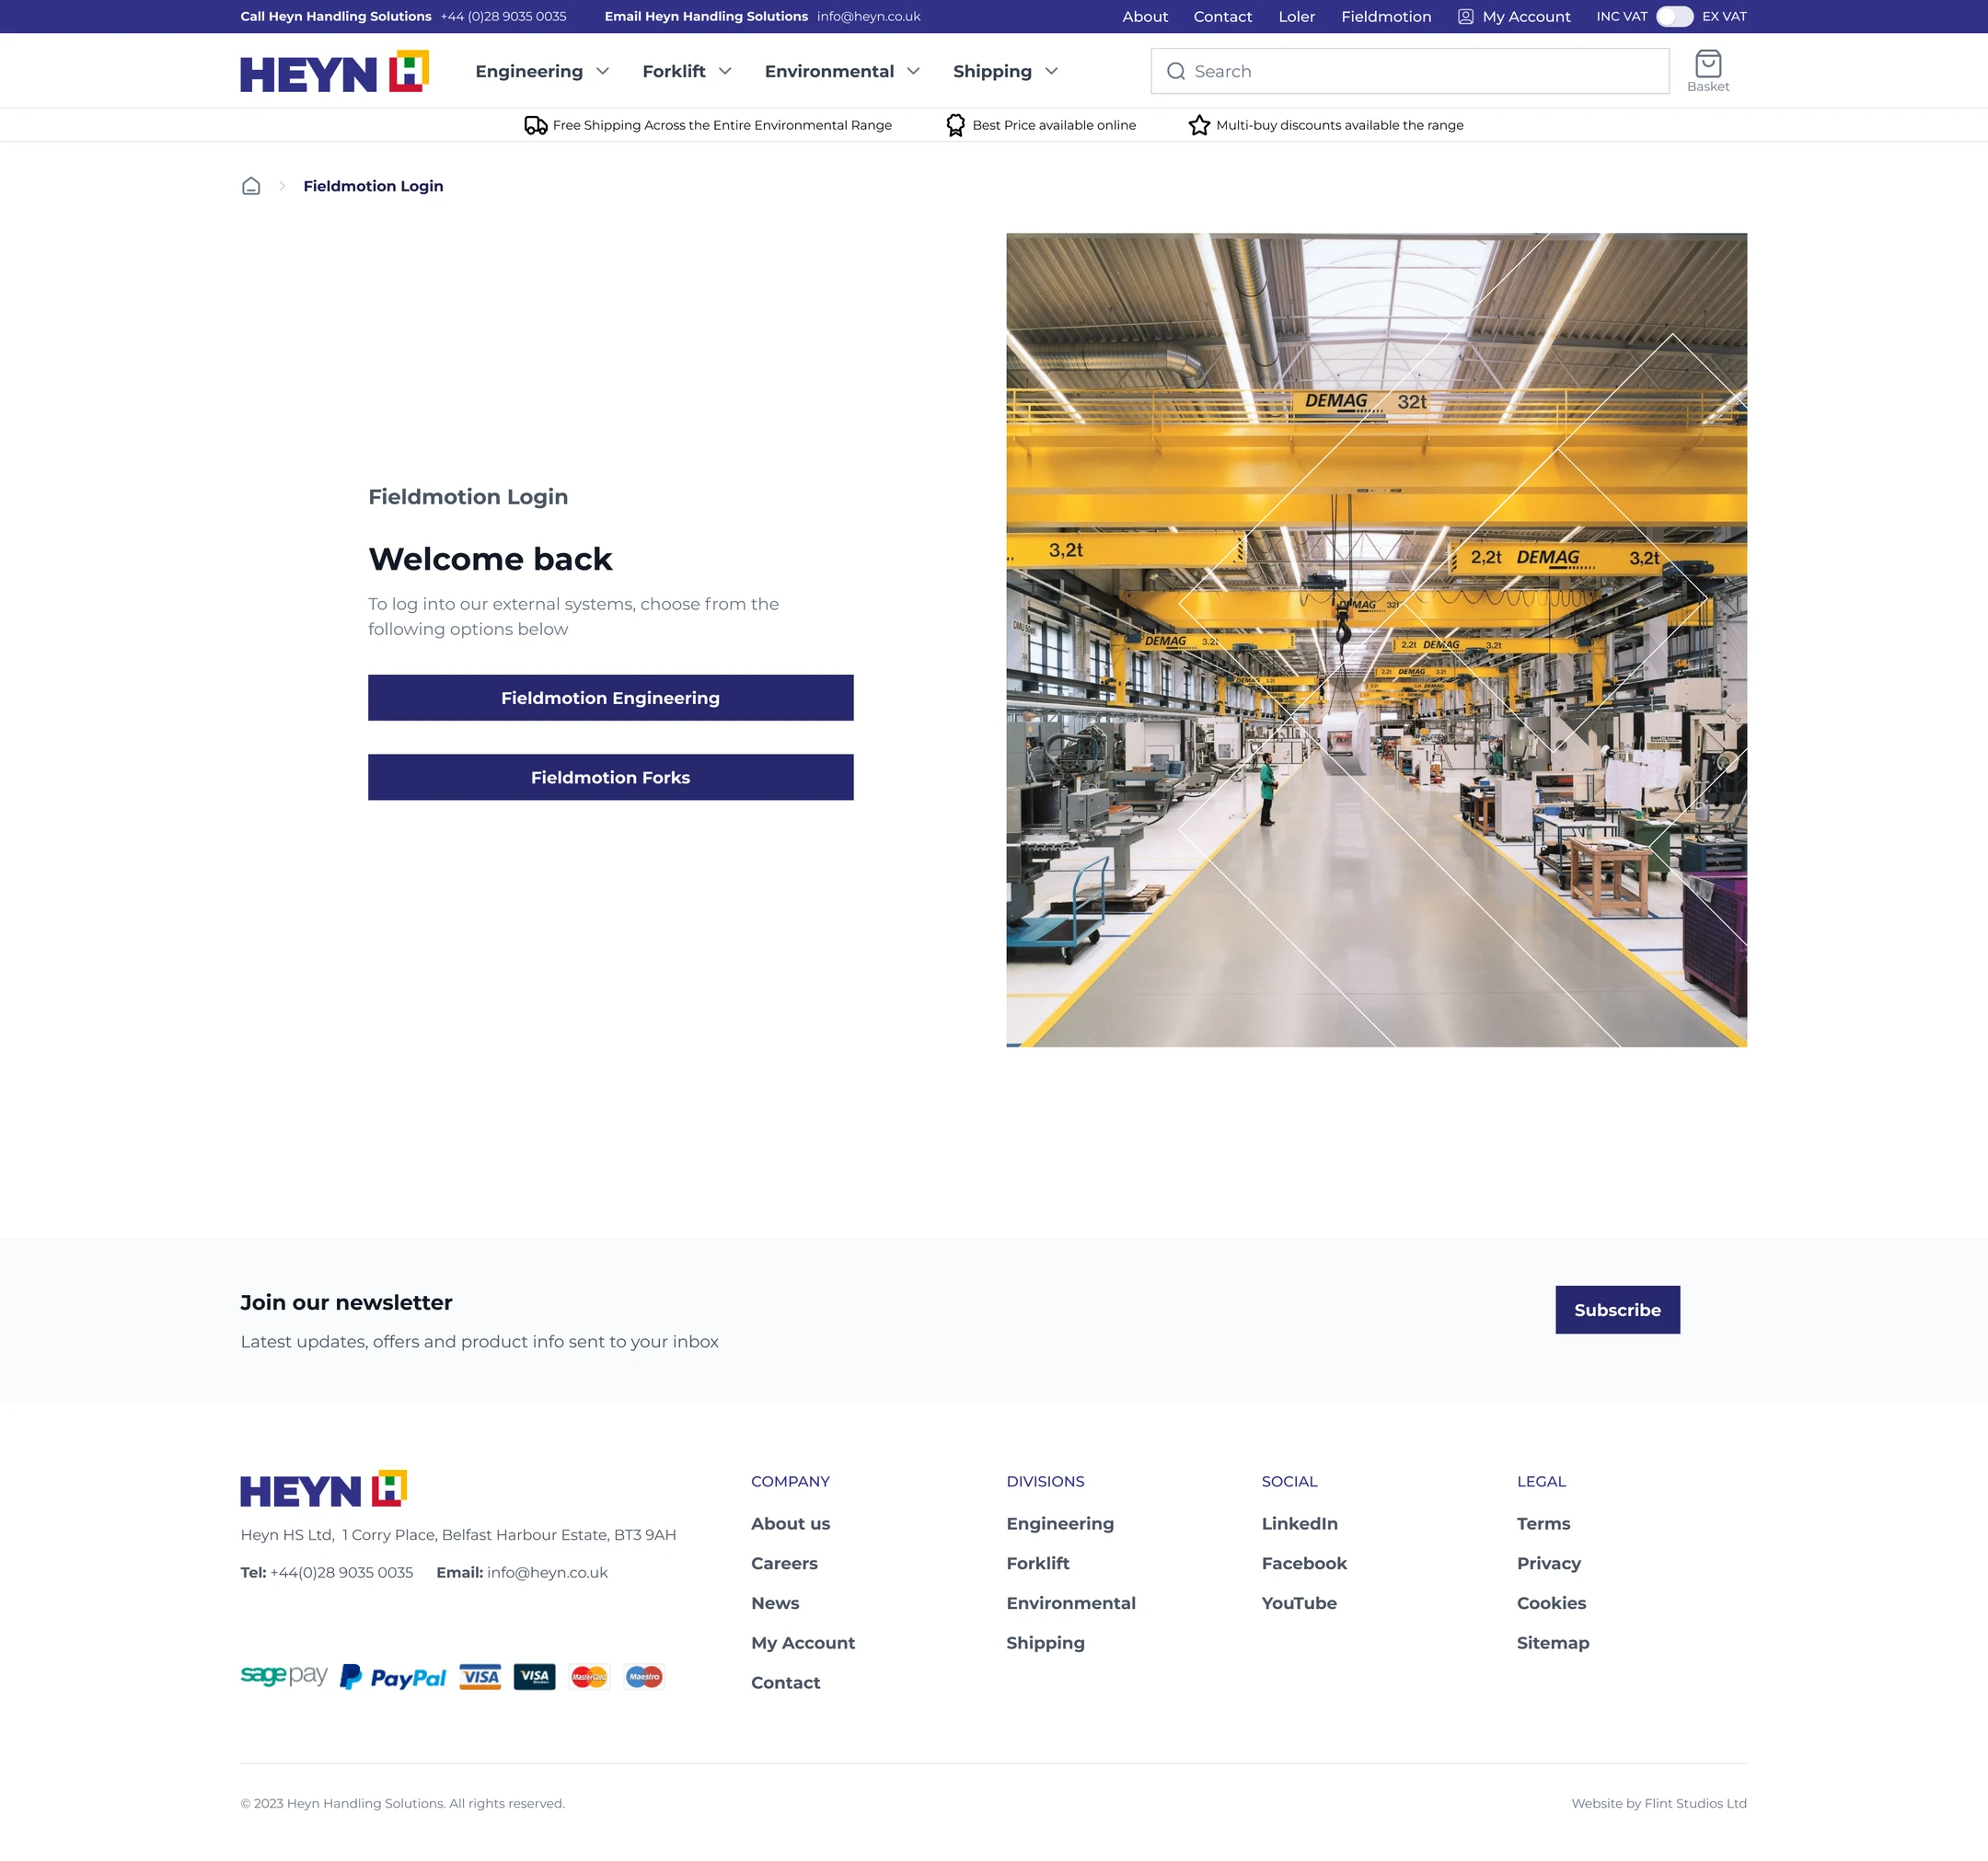Click the PayPal logo
This screenshot has width=1988, height=1861.
[x=393, y=1677]
